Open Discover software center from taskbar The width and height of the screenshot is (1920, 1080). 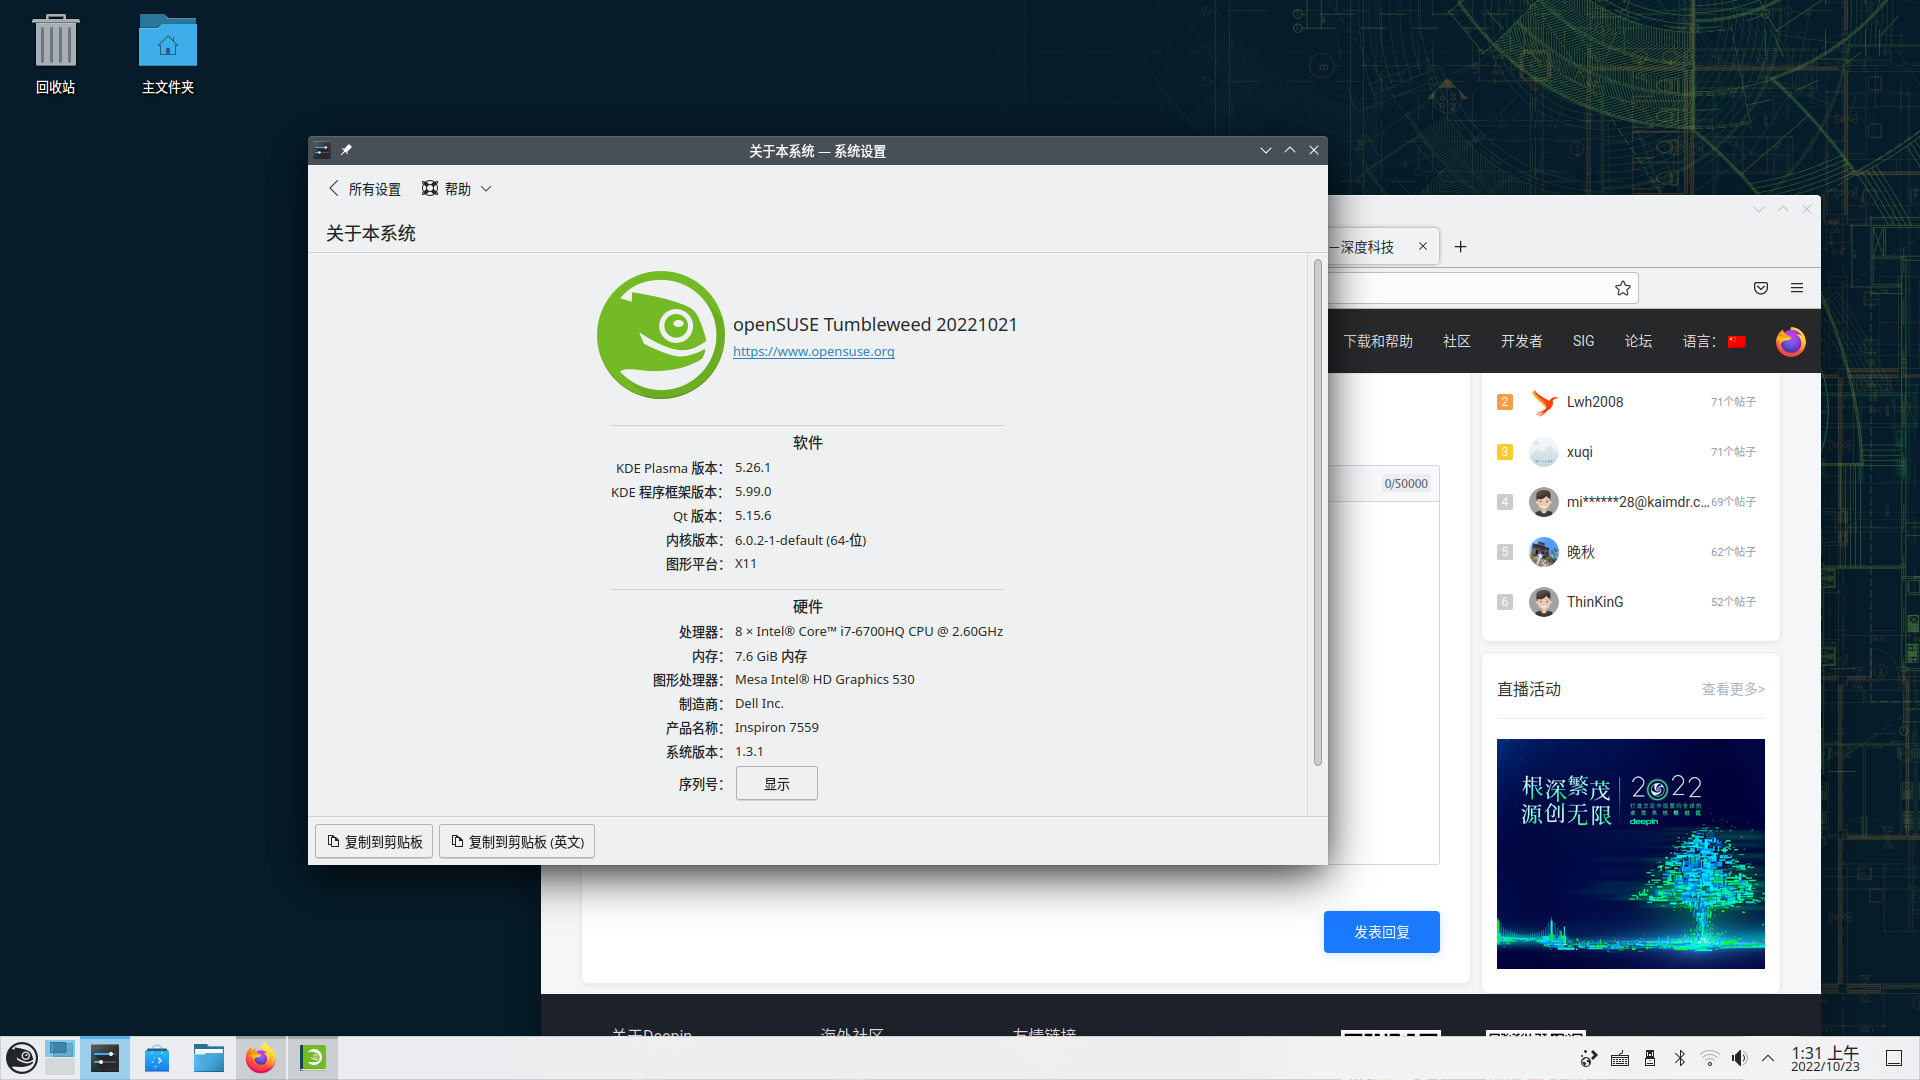[157, 1058]
